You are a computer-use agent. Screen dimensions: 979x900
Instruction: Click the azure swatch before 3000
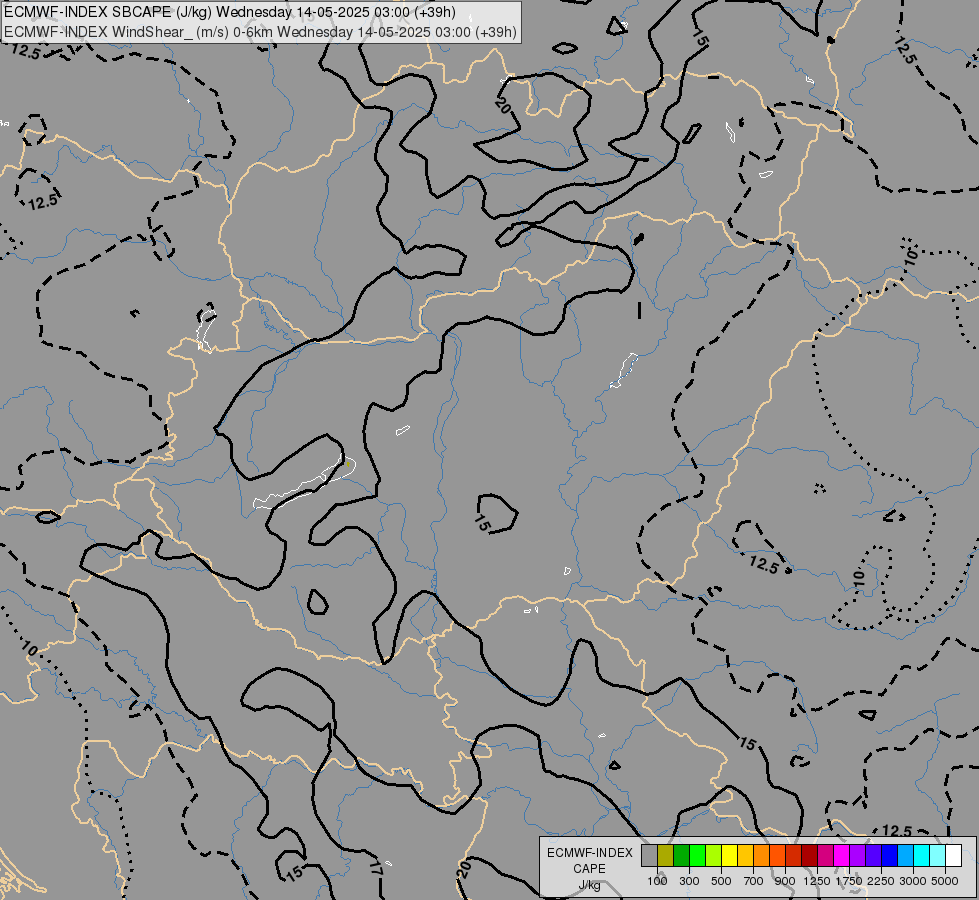(x=905, y=856)
